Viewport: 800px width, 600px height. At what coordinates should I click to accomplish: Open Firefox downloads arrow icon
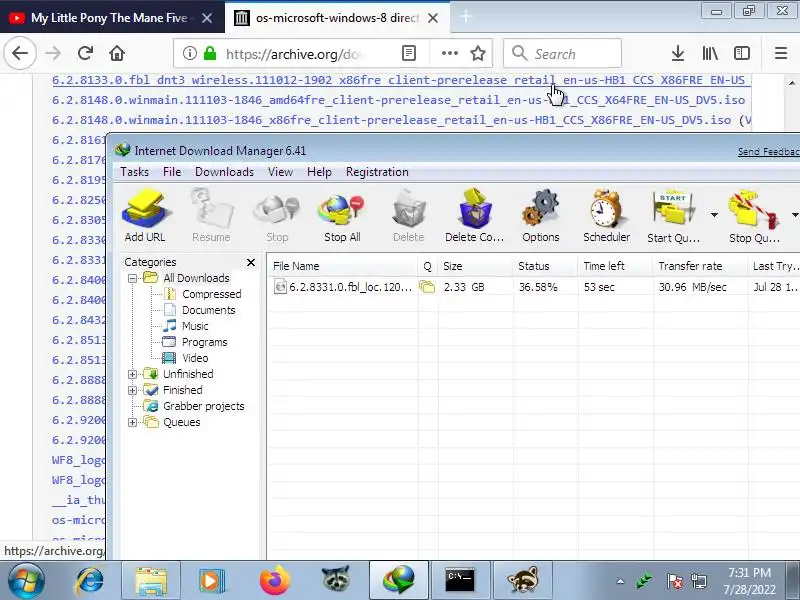point(678,53)
